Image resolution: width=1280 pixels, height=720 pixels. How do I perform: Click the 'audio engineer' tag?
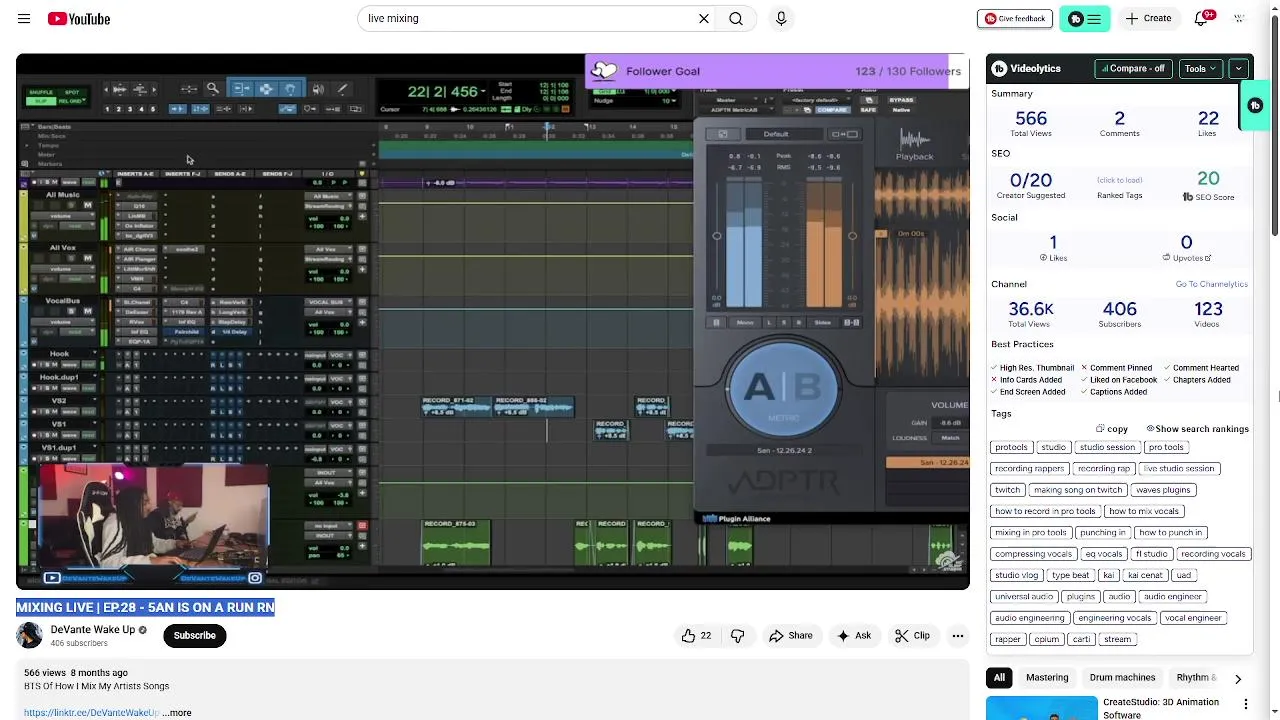tap(1172, 596)
